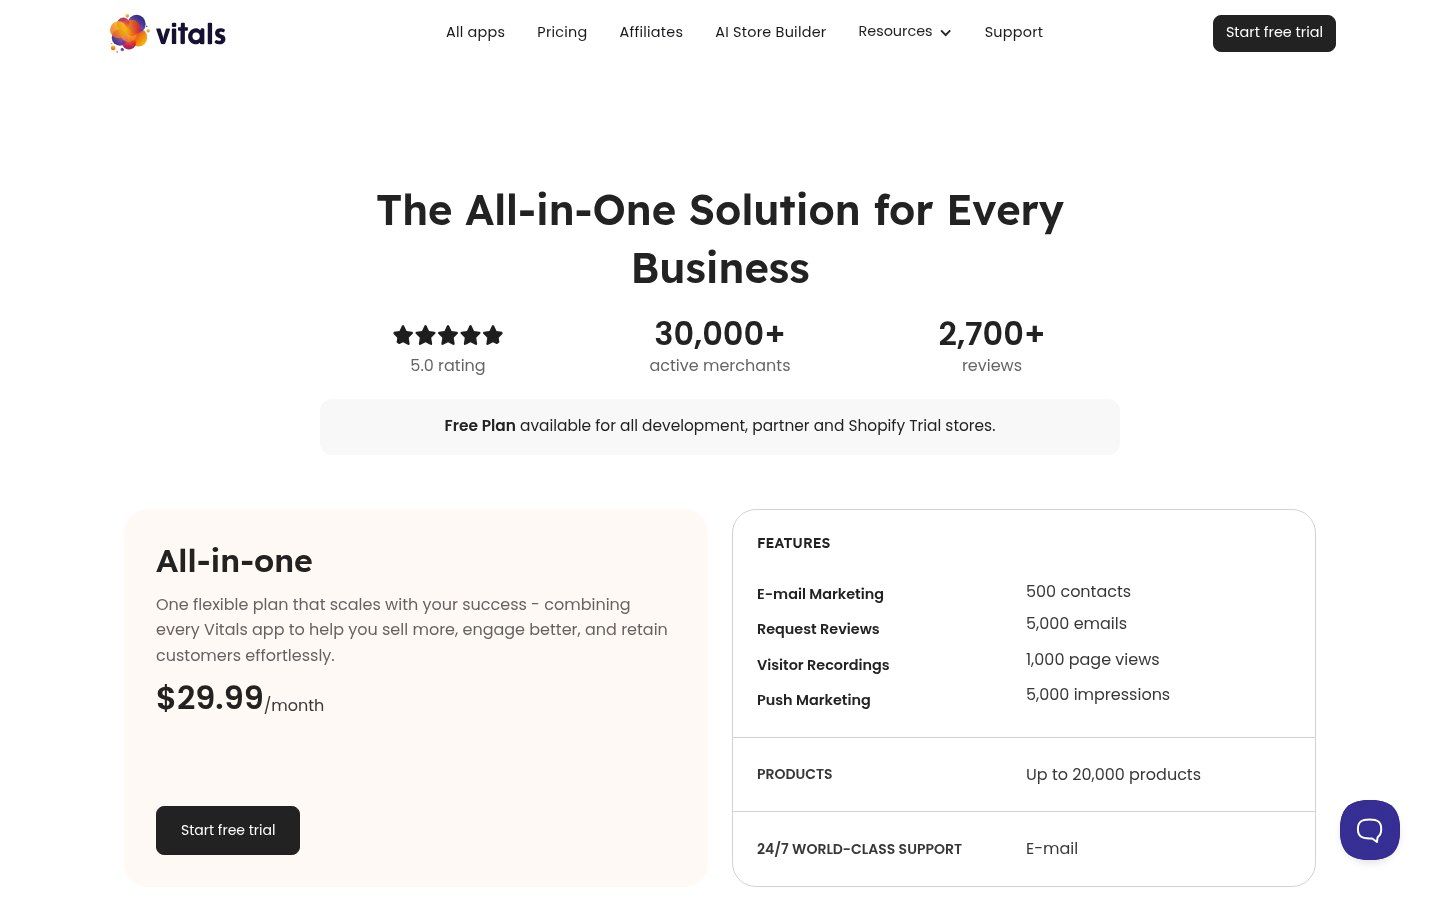The image size is (1440, 900).
Task: Click the first rating star
Action: 402,335
